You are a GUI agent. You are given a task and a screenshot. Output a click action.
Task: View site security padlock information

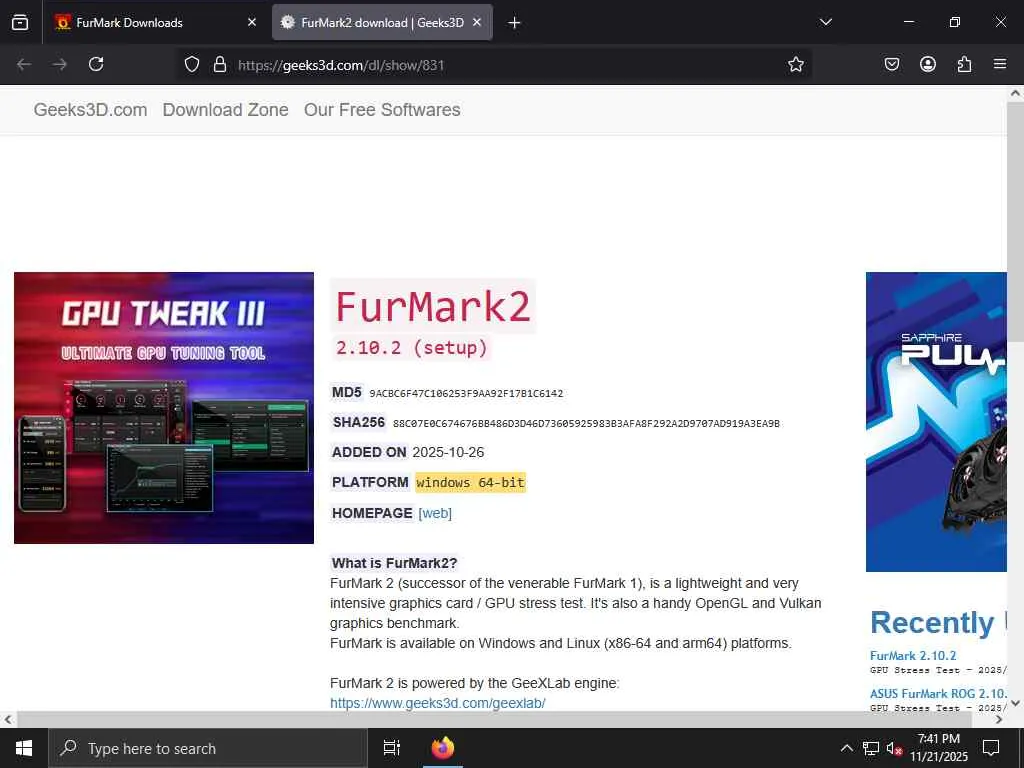click(220, 65)
